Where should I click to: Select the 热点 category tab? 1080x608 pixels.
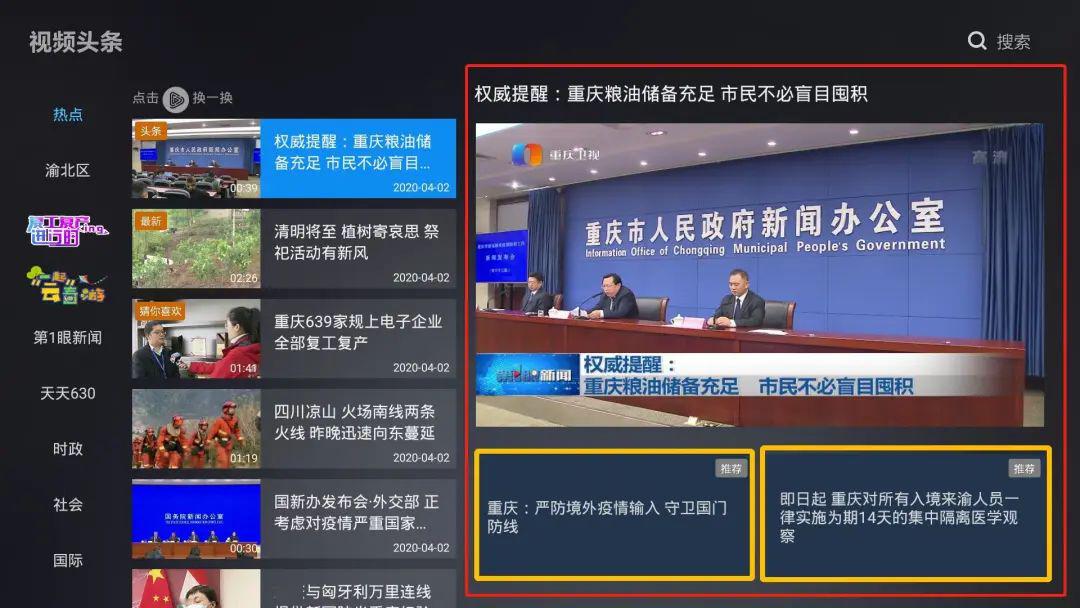[67, 115]
